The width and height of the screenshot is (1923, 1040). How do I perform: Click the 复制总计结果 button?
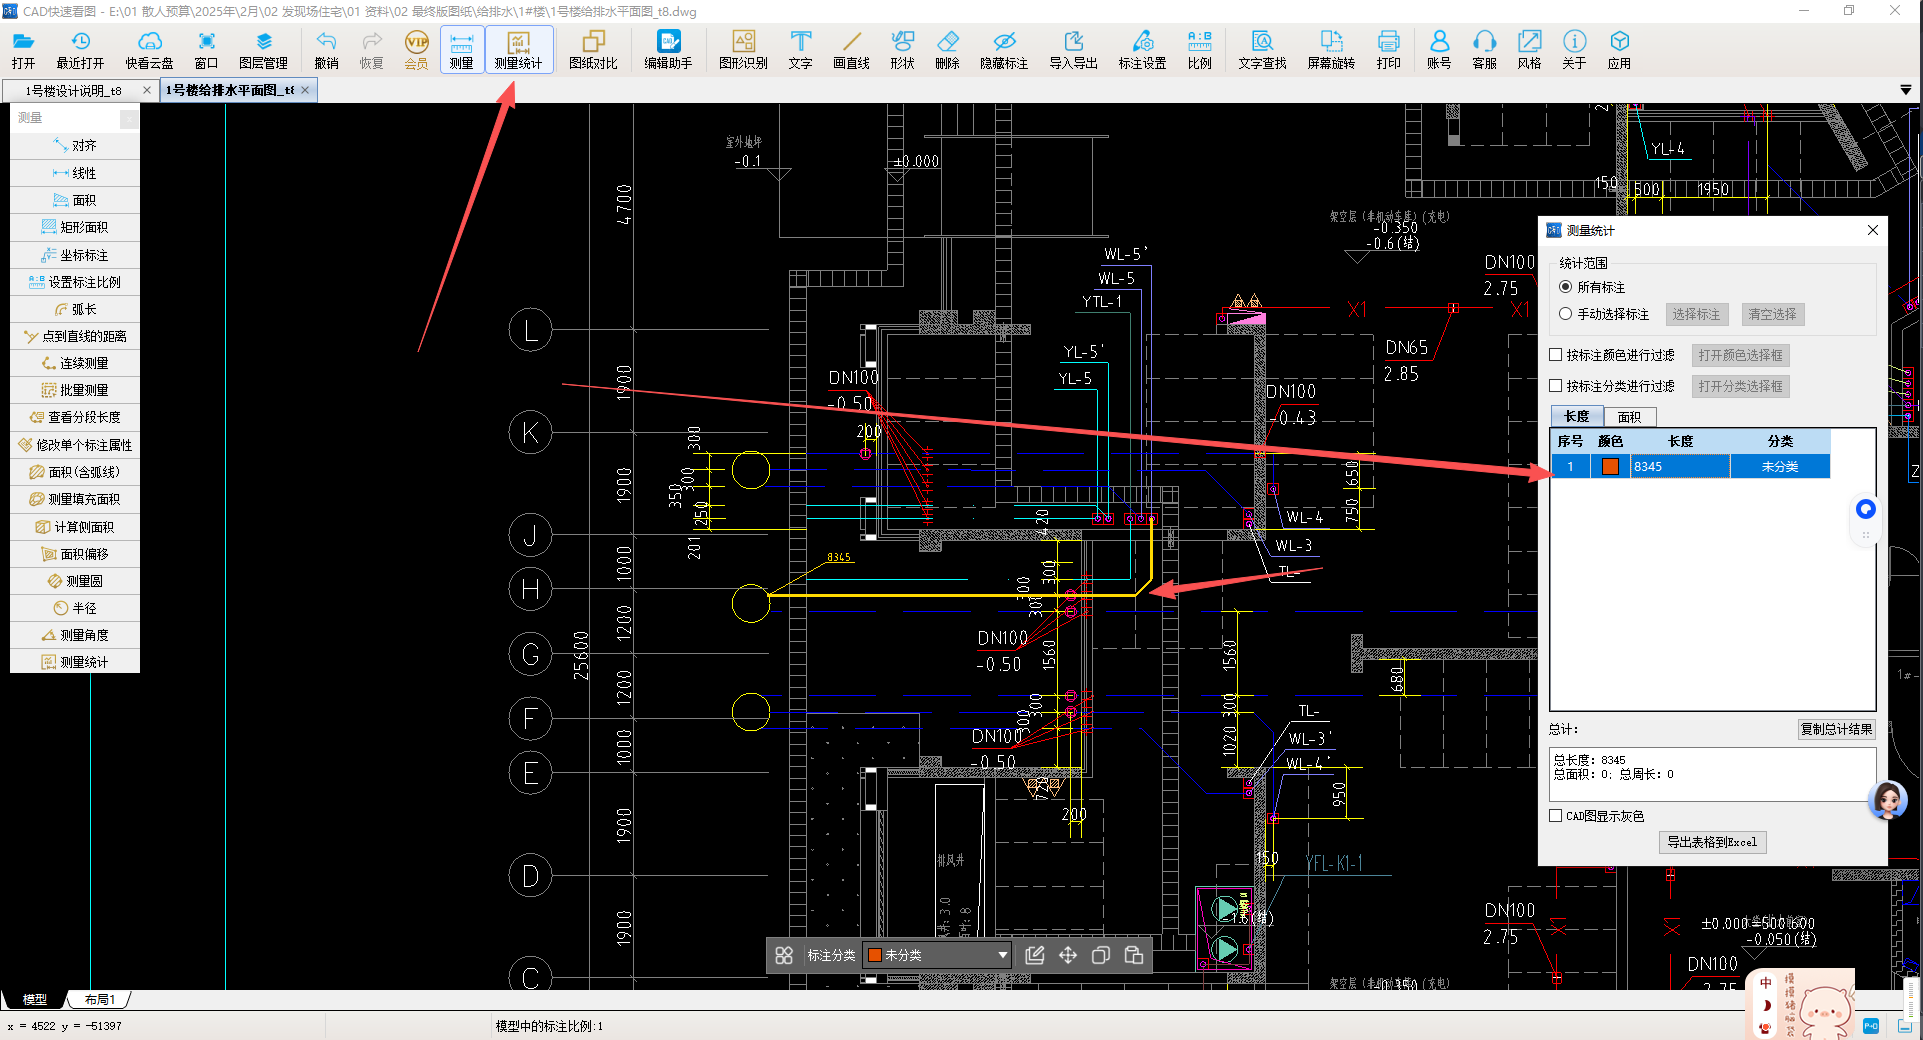[1836, 729]
